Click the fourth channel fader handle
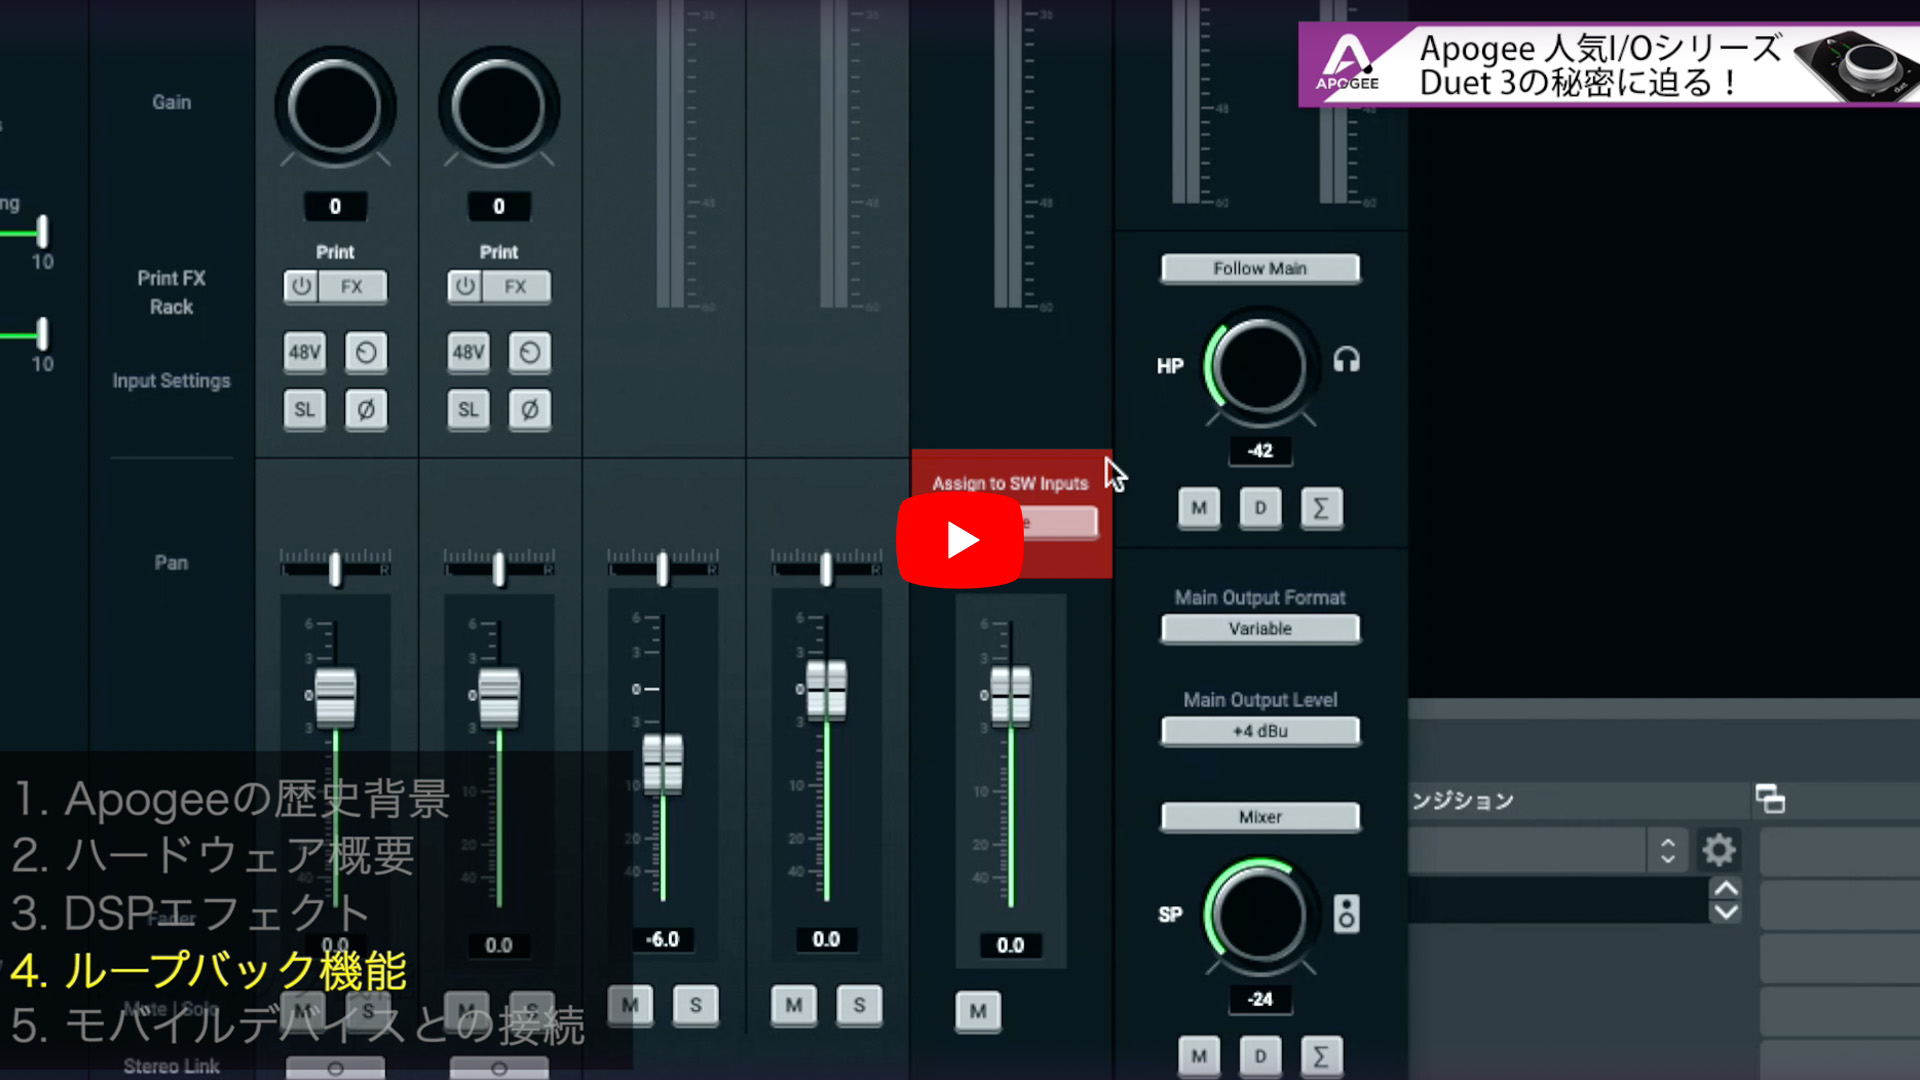Screen dimensions: 1920x1080 tap(826, 689)
